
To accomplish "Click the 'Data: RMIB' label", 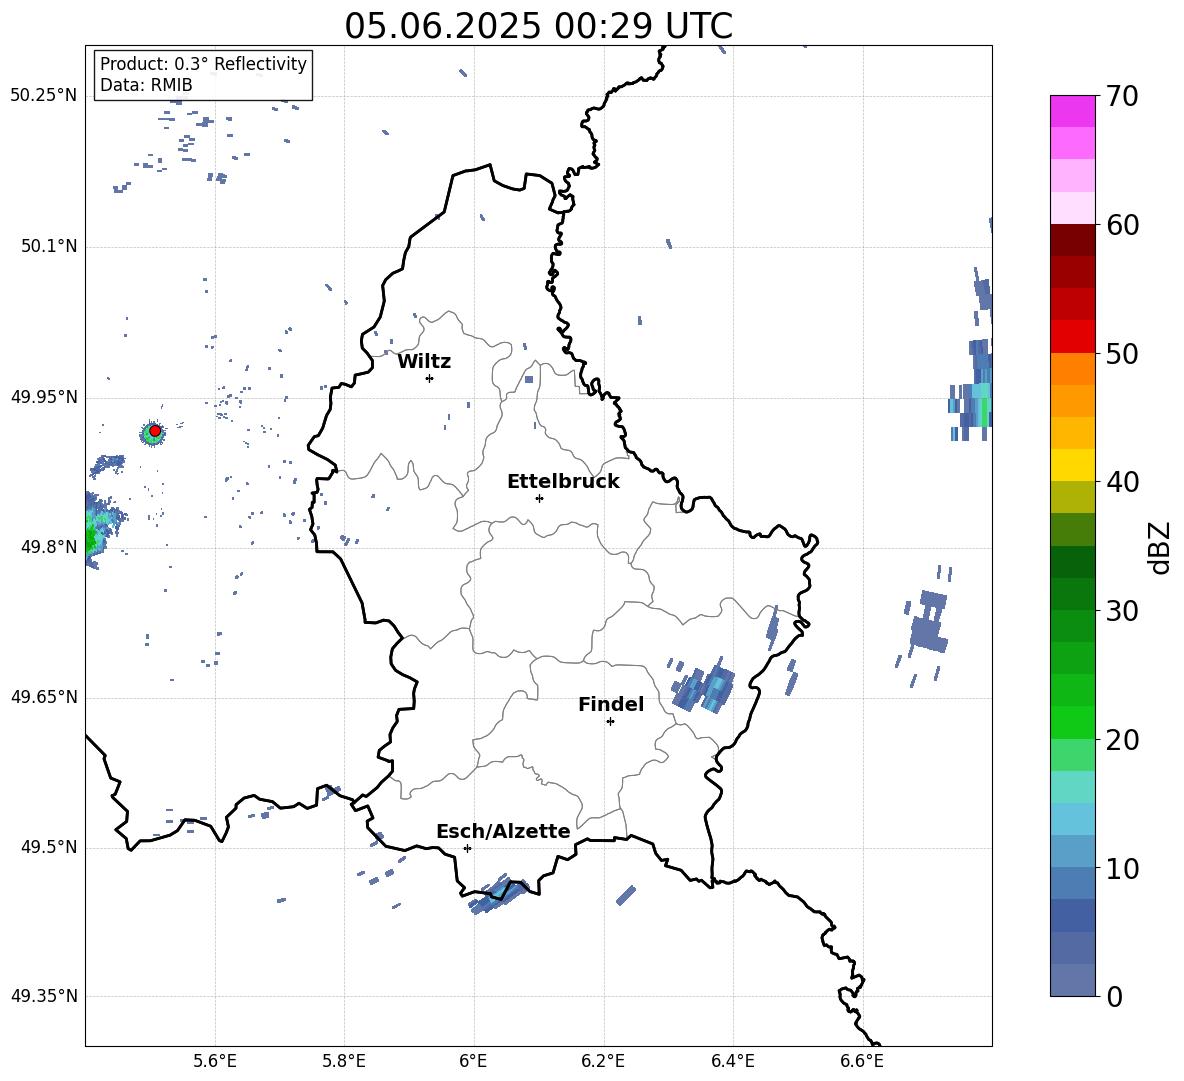I will [146, 85].
